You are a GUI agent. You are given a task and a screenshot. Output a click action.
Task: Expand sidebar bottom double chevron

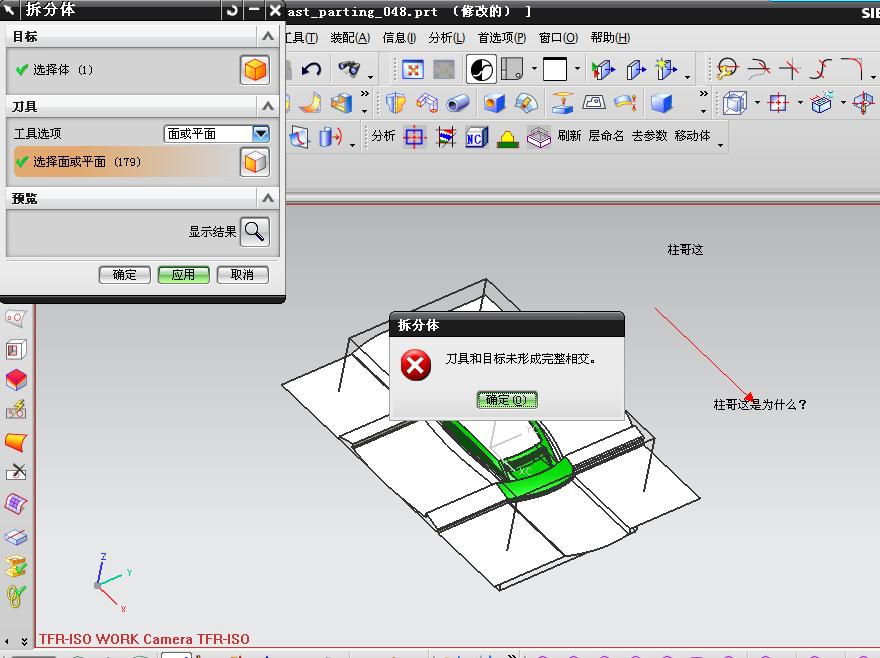[x=24, y=641]
